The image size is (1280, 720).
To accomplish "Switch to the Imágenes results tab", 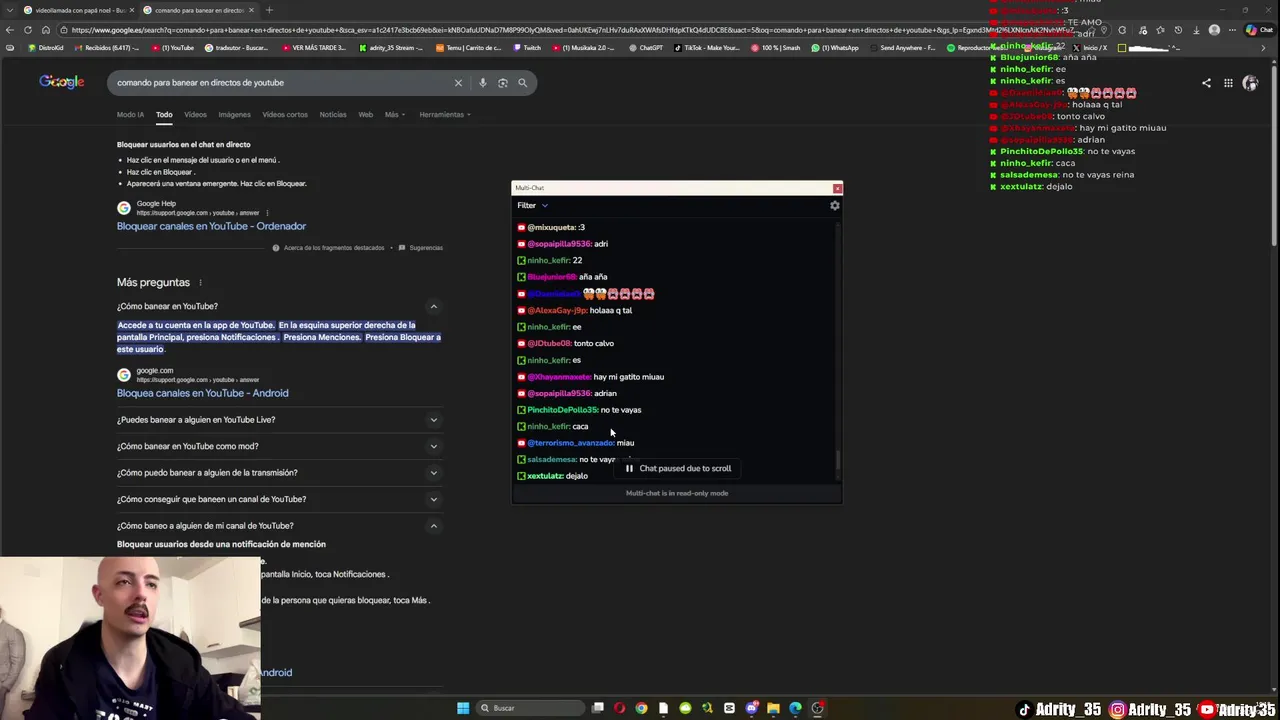I will [x=235, y=114].
